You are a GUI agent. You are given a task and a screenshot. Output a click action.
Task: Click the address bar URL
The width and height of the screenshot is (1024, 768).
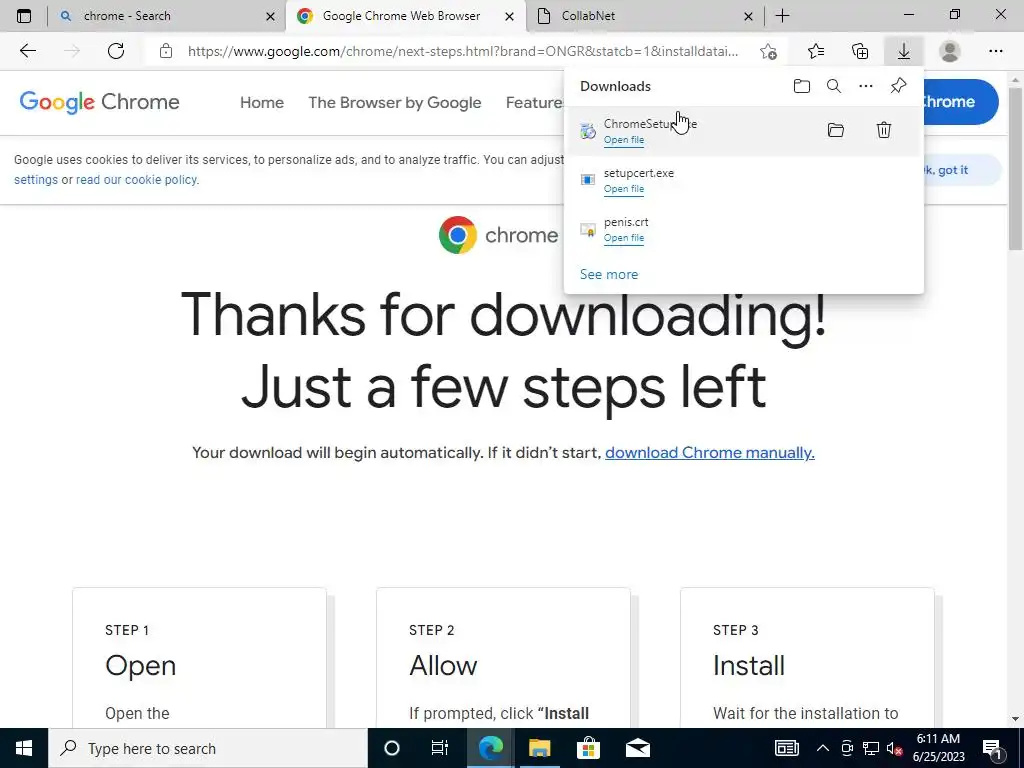tap(463, 51)
